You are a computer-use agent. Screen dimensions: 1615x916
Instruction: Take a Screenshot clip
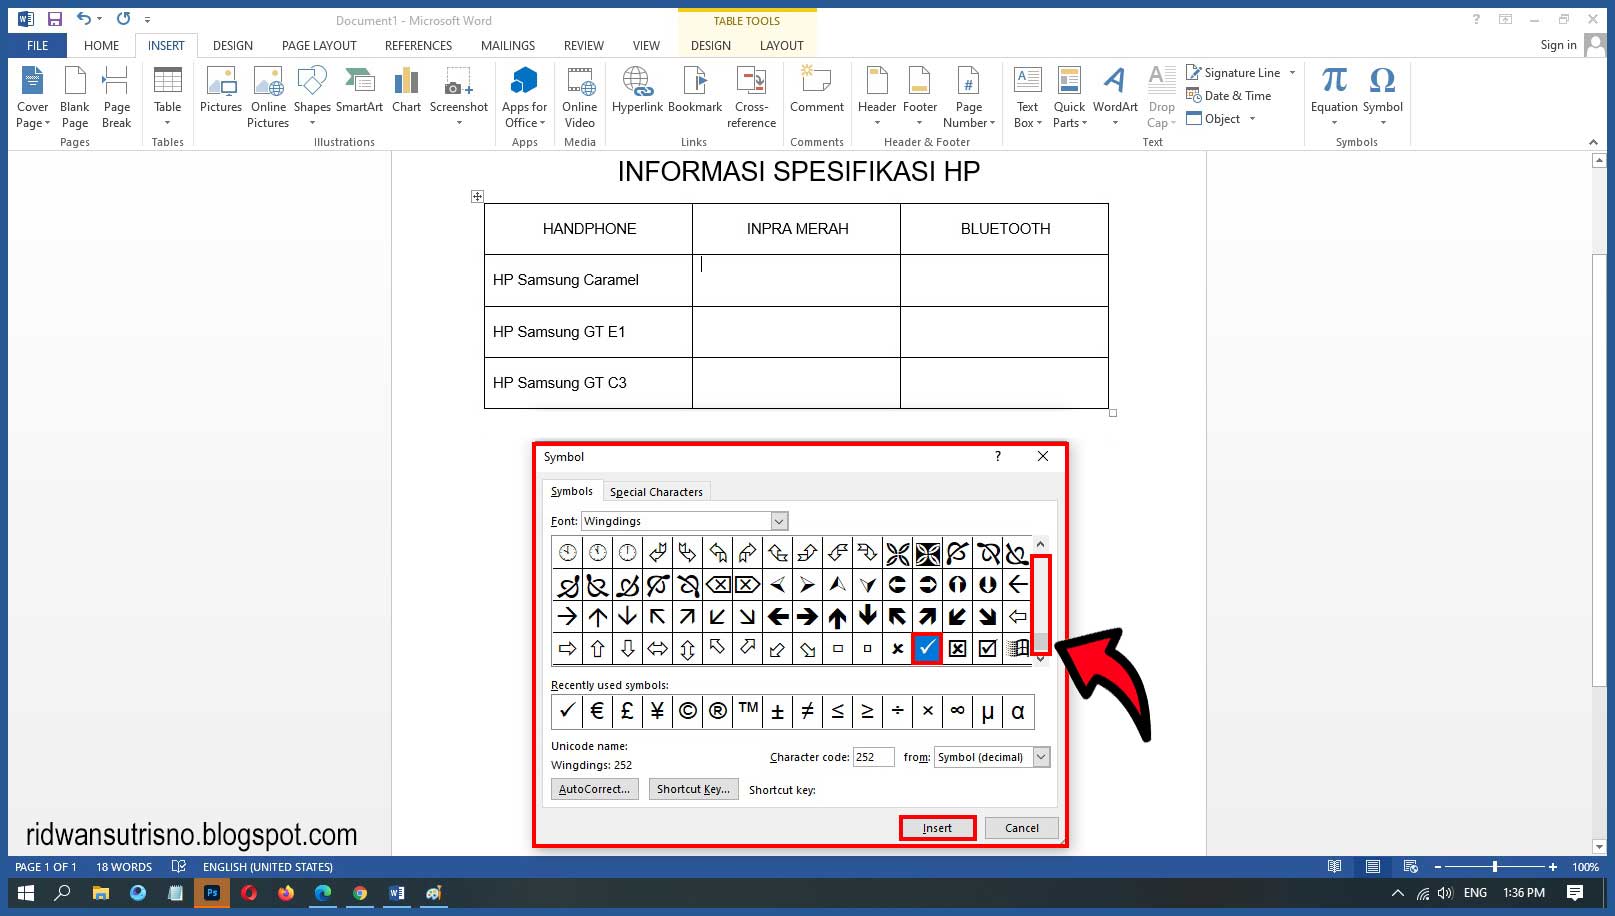(459, 97)
